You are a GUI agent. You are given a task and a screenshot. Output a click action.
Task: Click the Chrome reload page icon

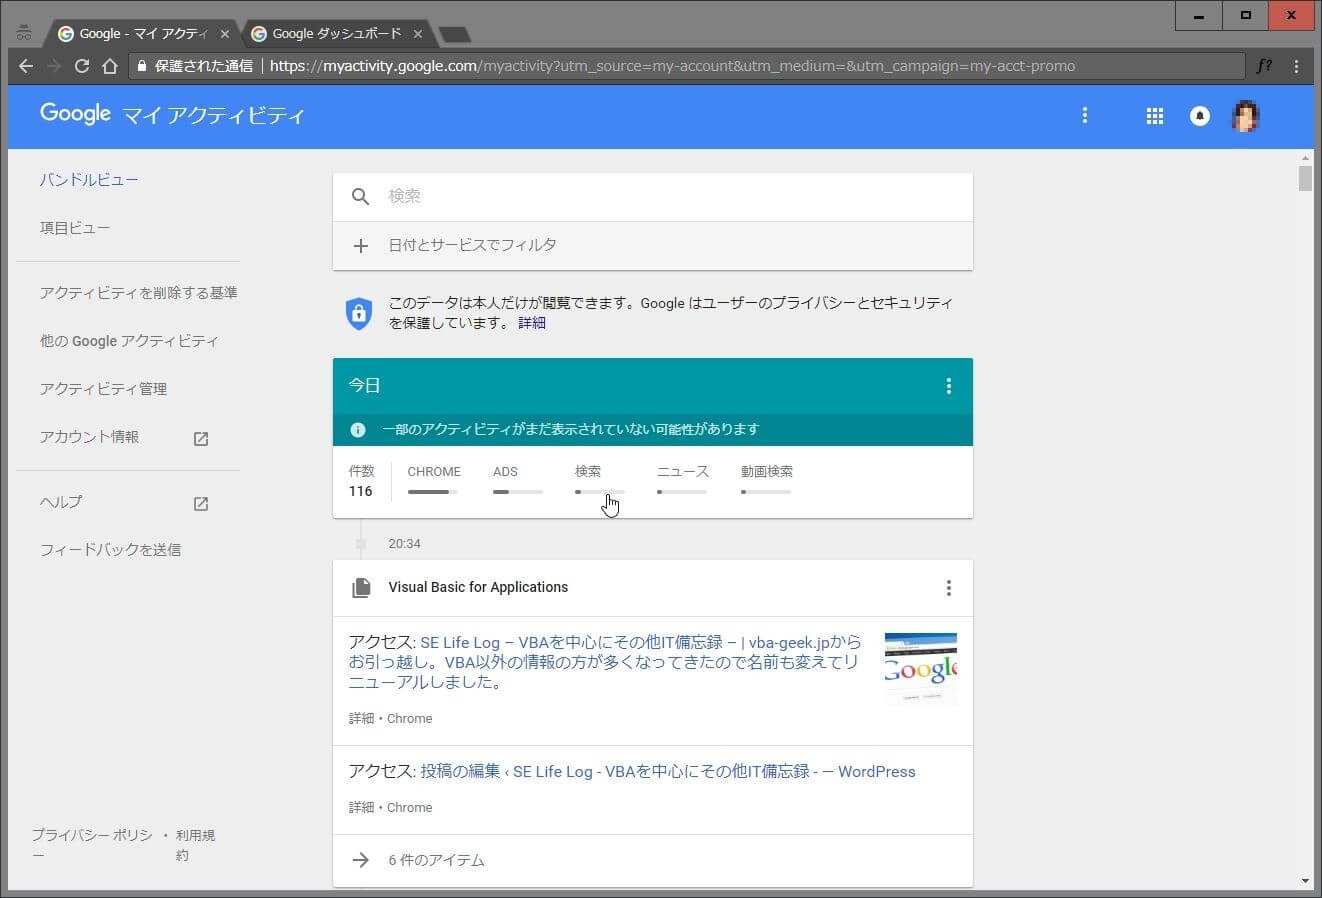[x=82, y=66]
